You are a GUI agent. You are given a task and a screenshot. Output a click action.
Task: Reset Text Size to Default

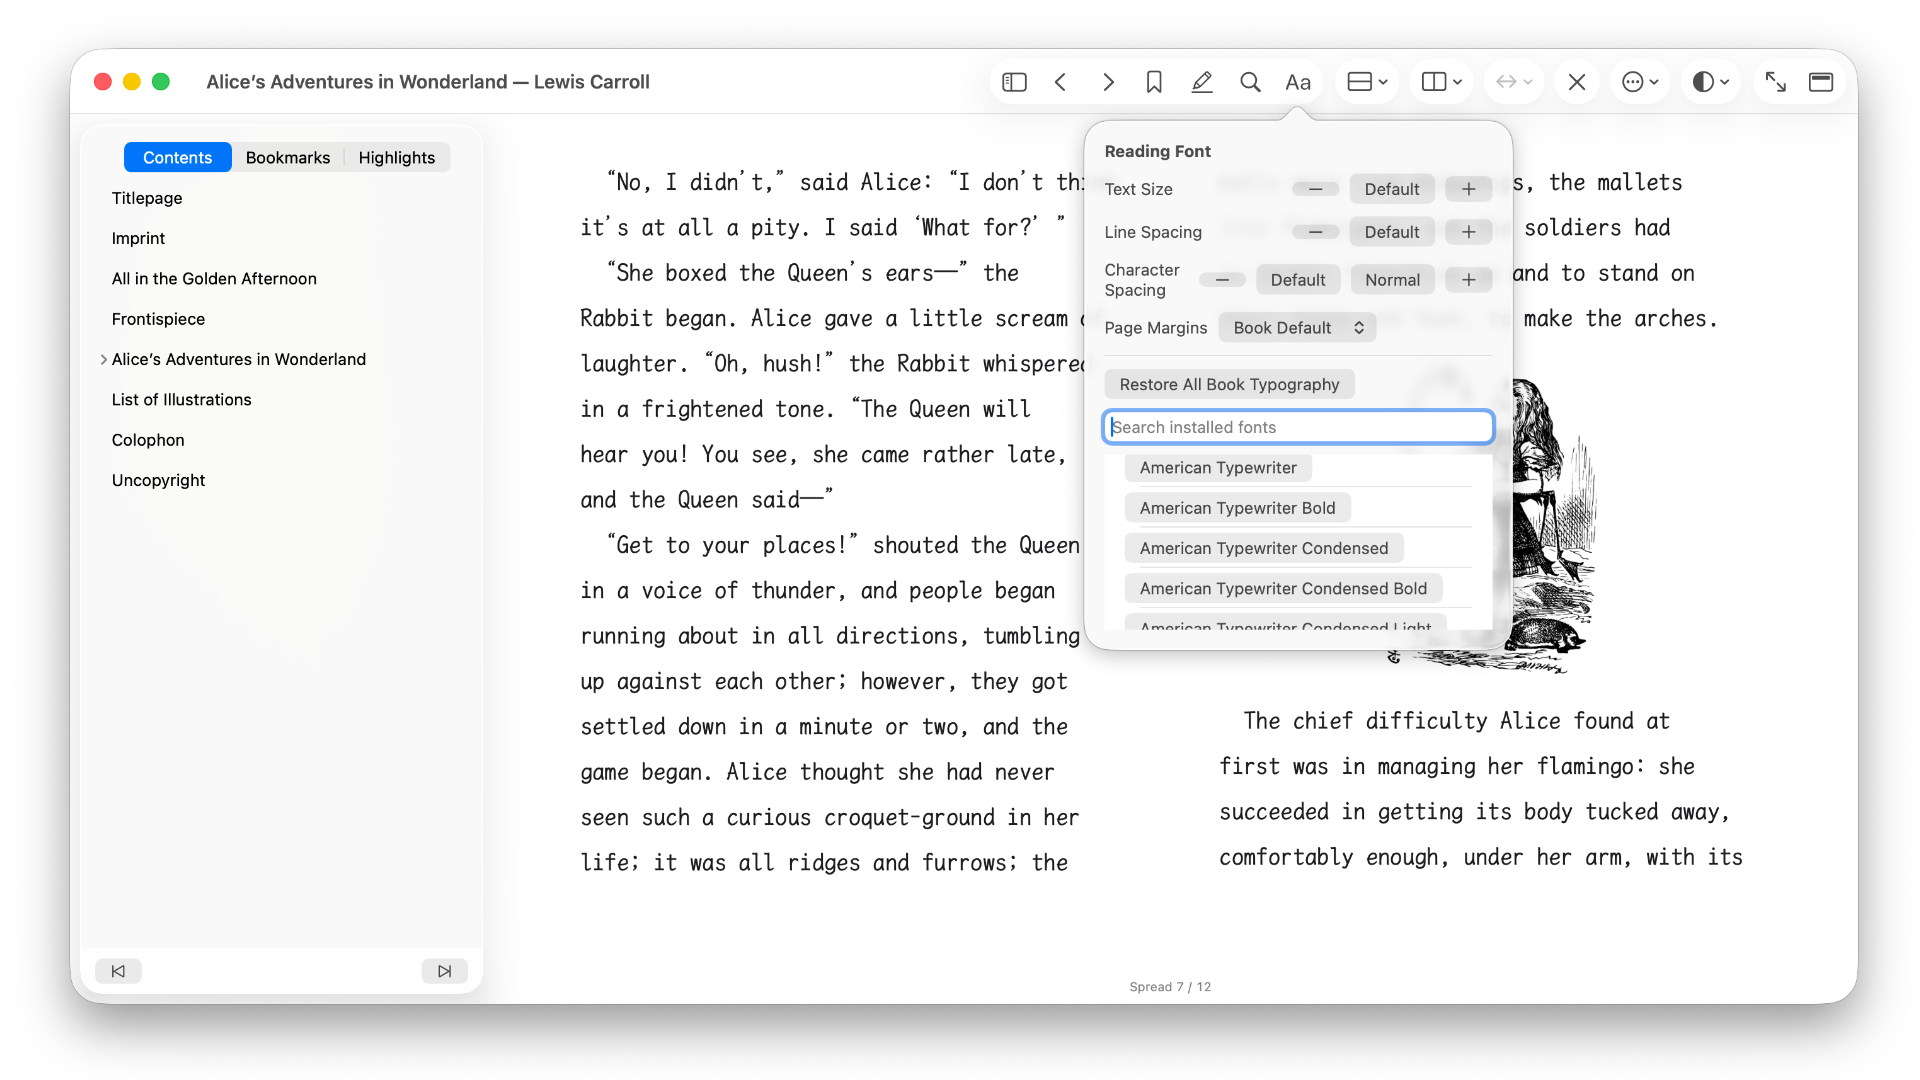pos(1392,189)
